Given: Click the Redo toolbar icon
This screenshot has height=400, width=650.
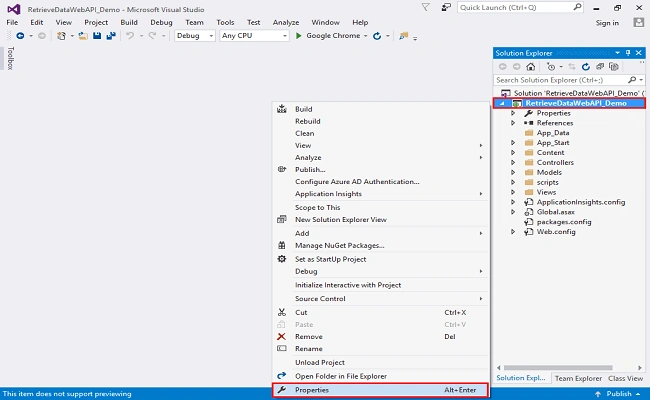Looking at the screenshot, I should pos(153,36).
